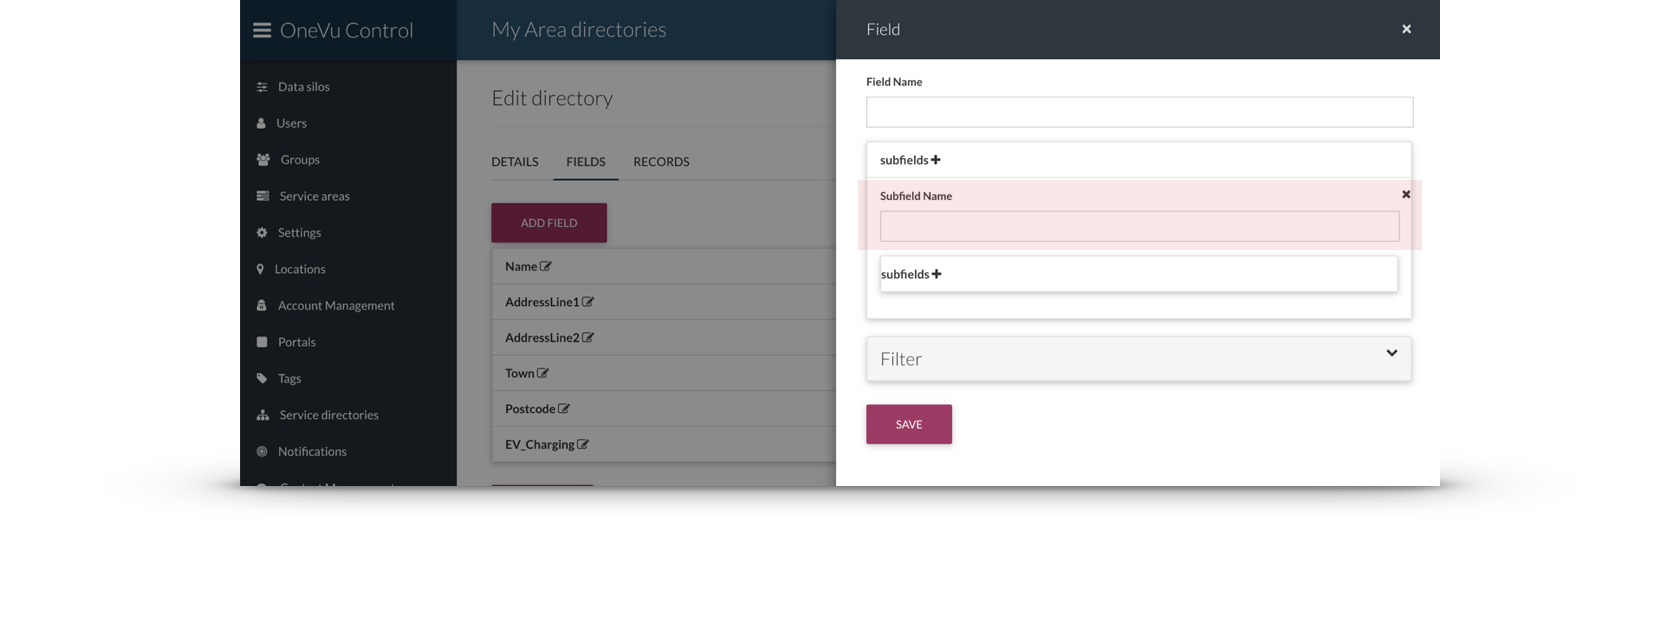The height and width of the screenshot is (636, 1680).
Task: Expand the Filter section
Action: (1138, 359)
